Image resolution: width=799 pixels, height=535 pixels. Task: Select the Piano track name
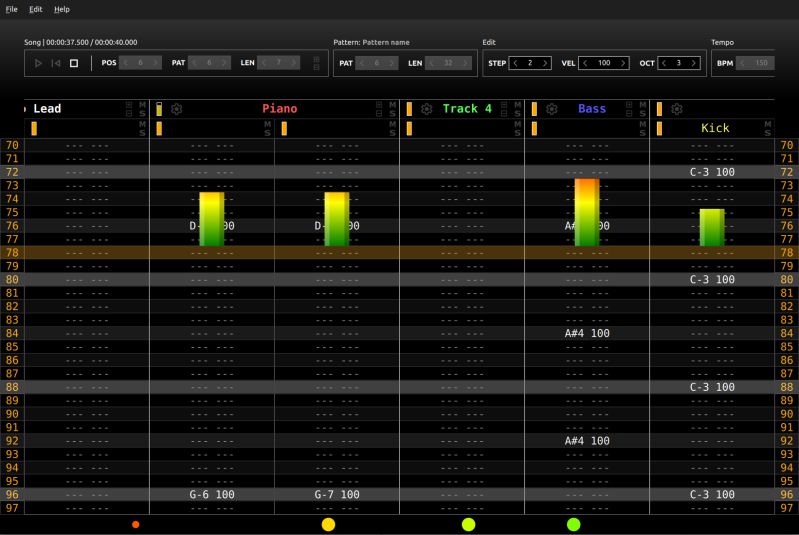279,109
